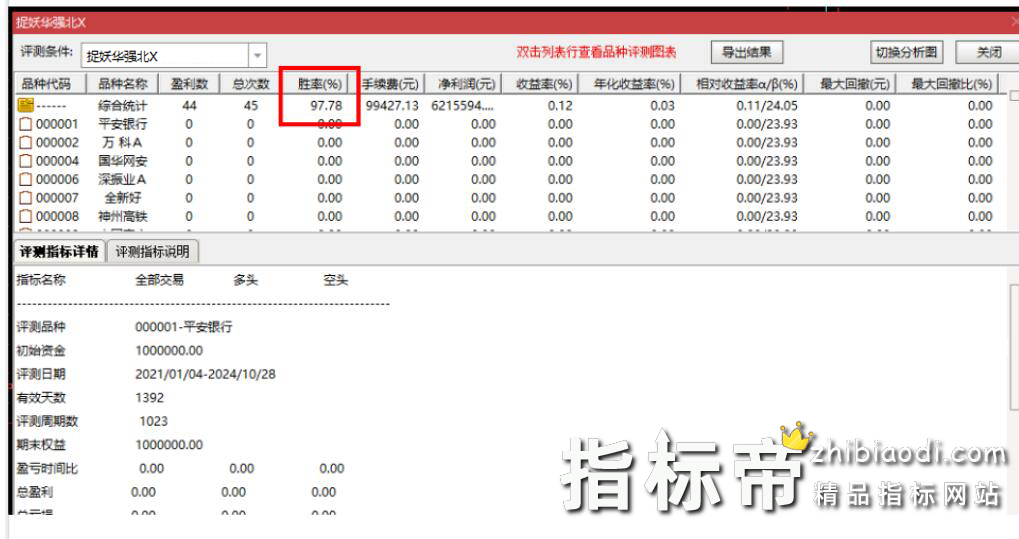Click the icon beside code 000004

pyautogui.click(x=25, y=161)
